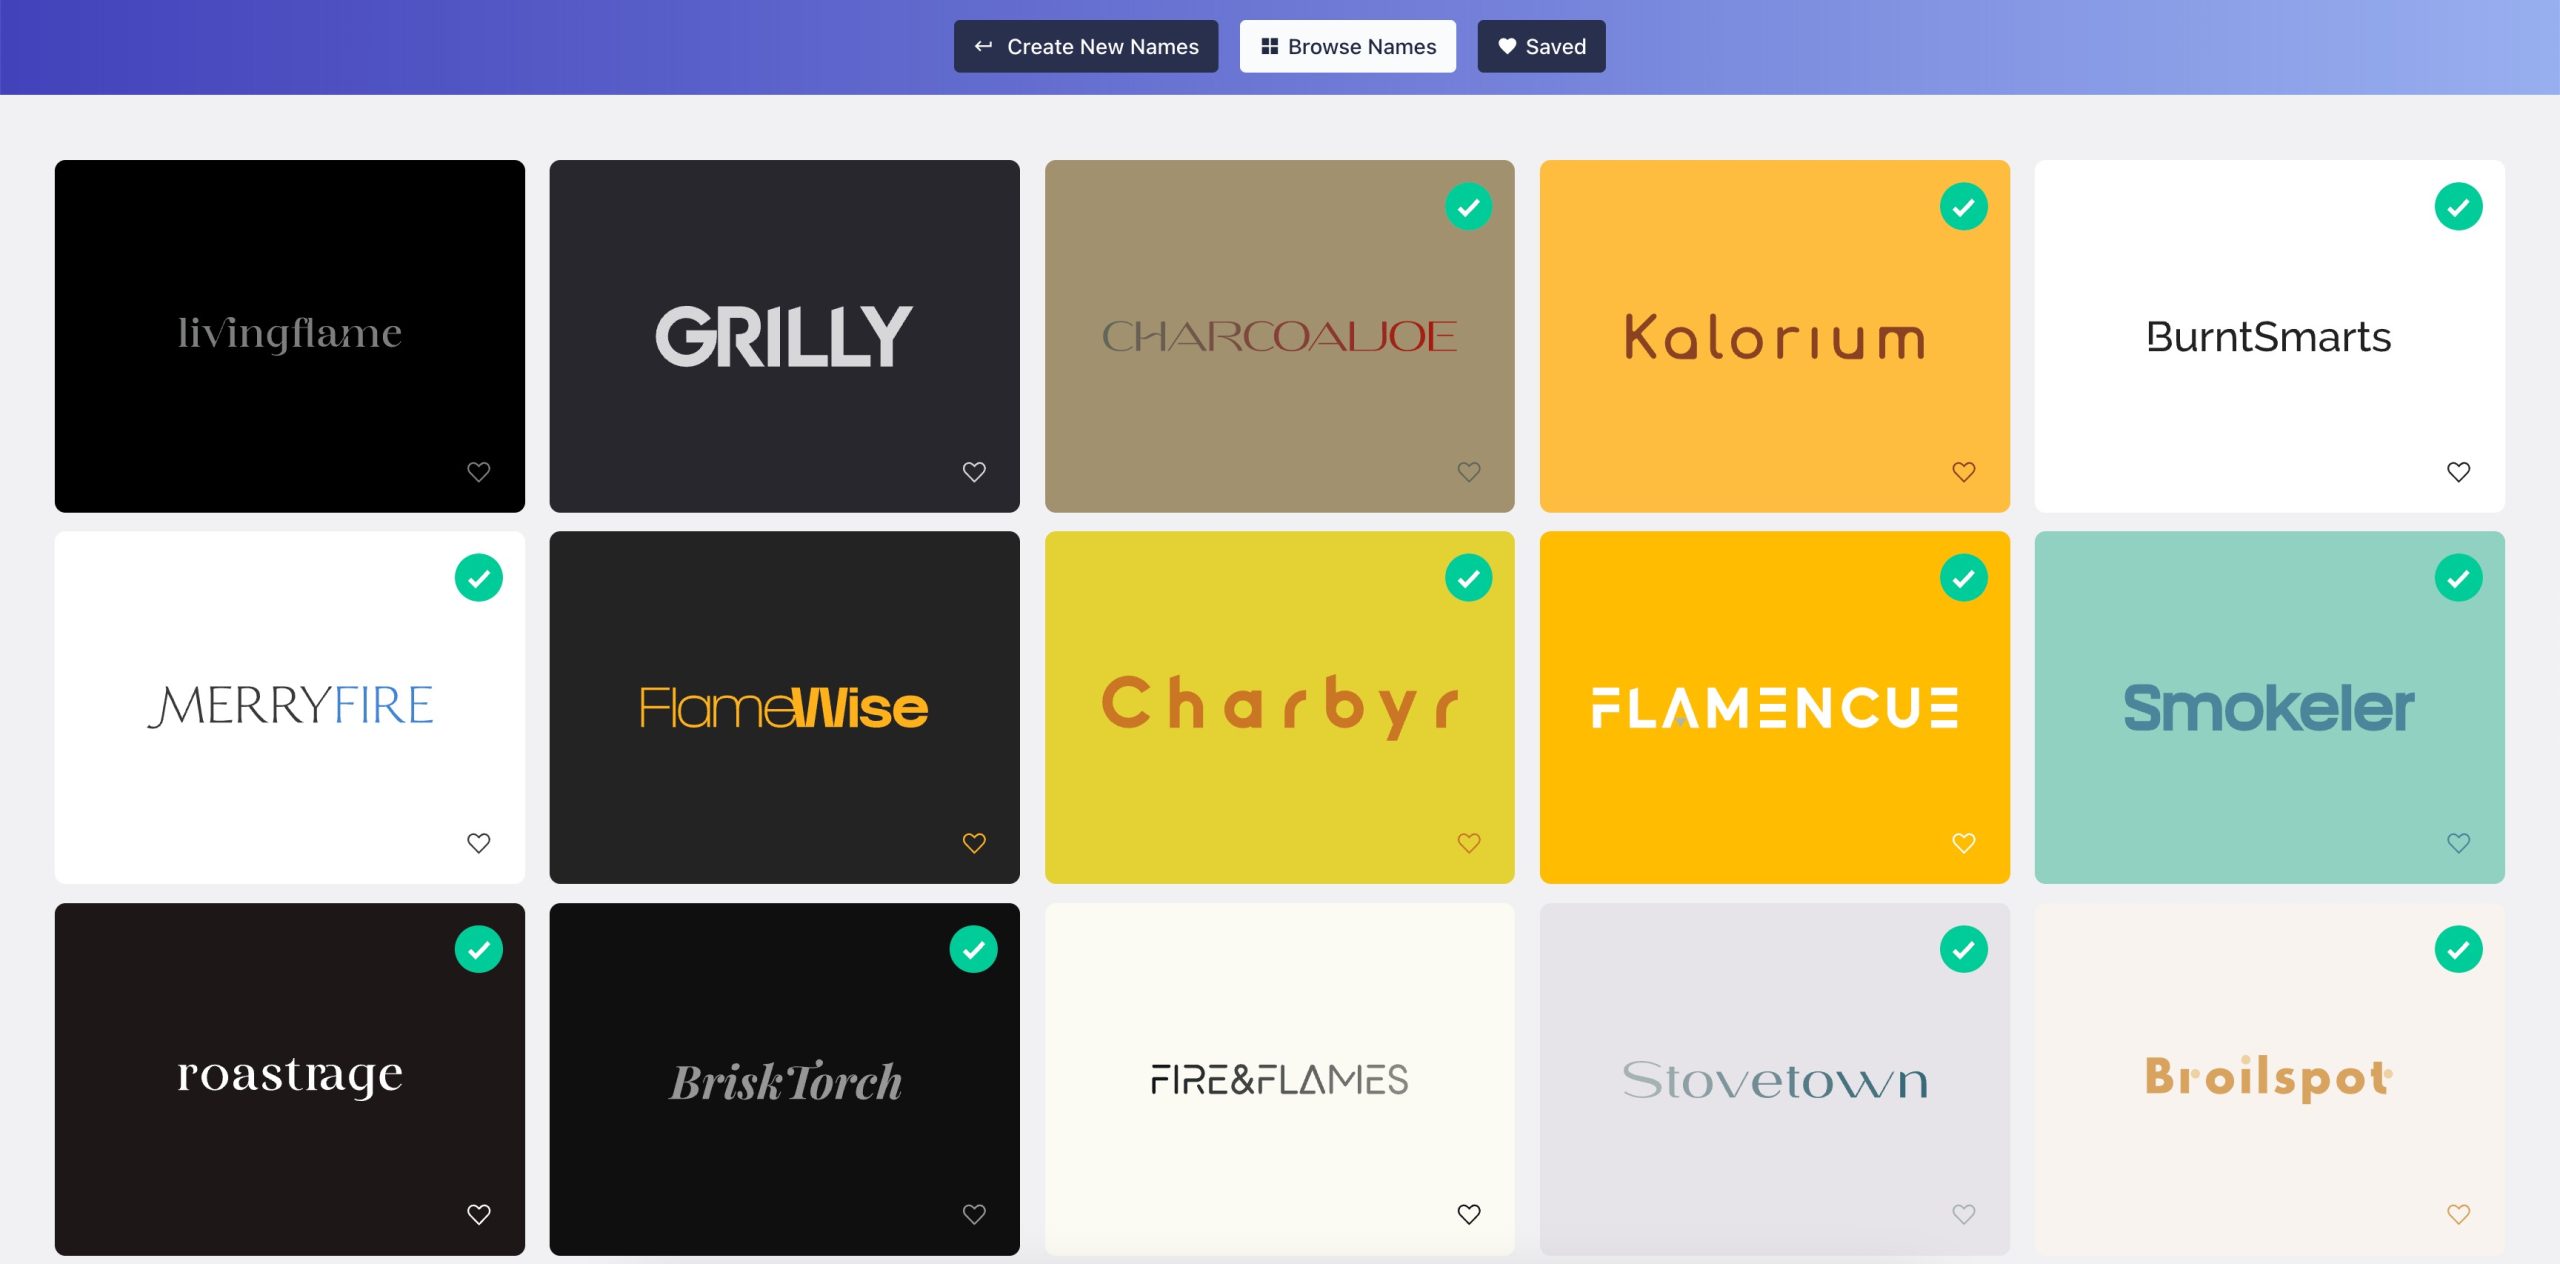
Task: Click the Stovetown logo thumbnail
Action: tap(1774, 1078)
